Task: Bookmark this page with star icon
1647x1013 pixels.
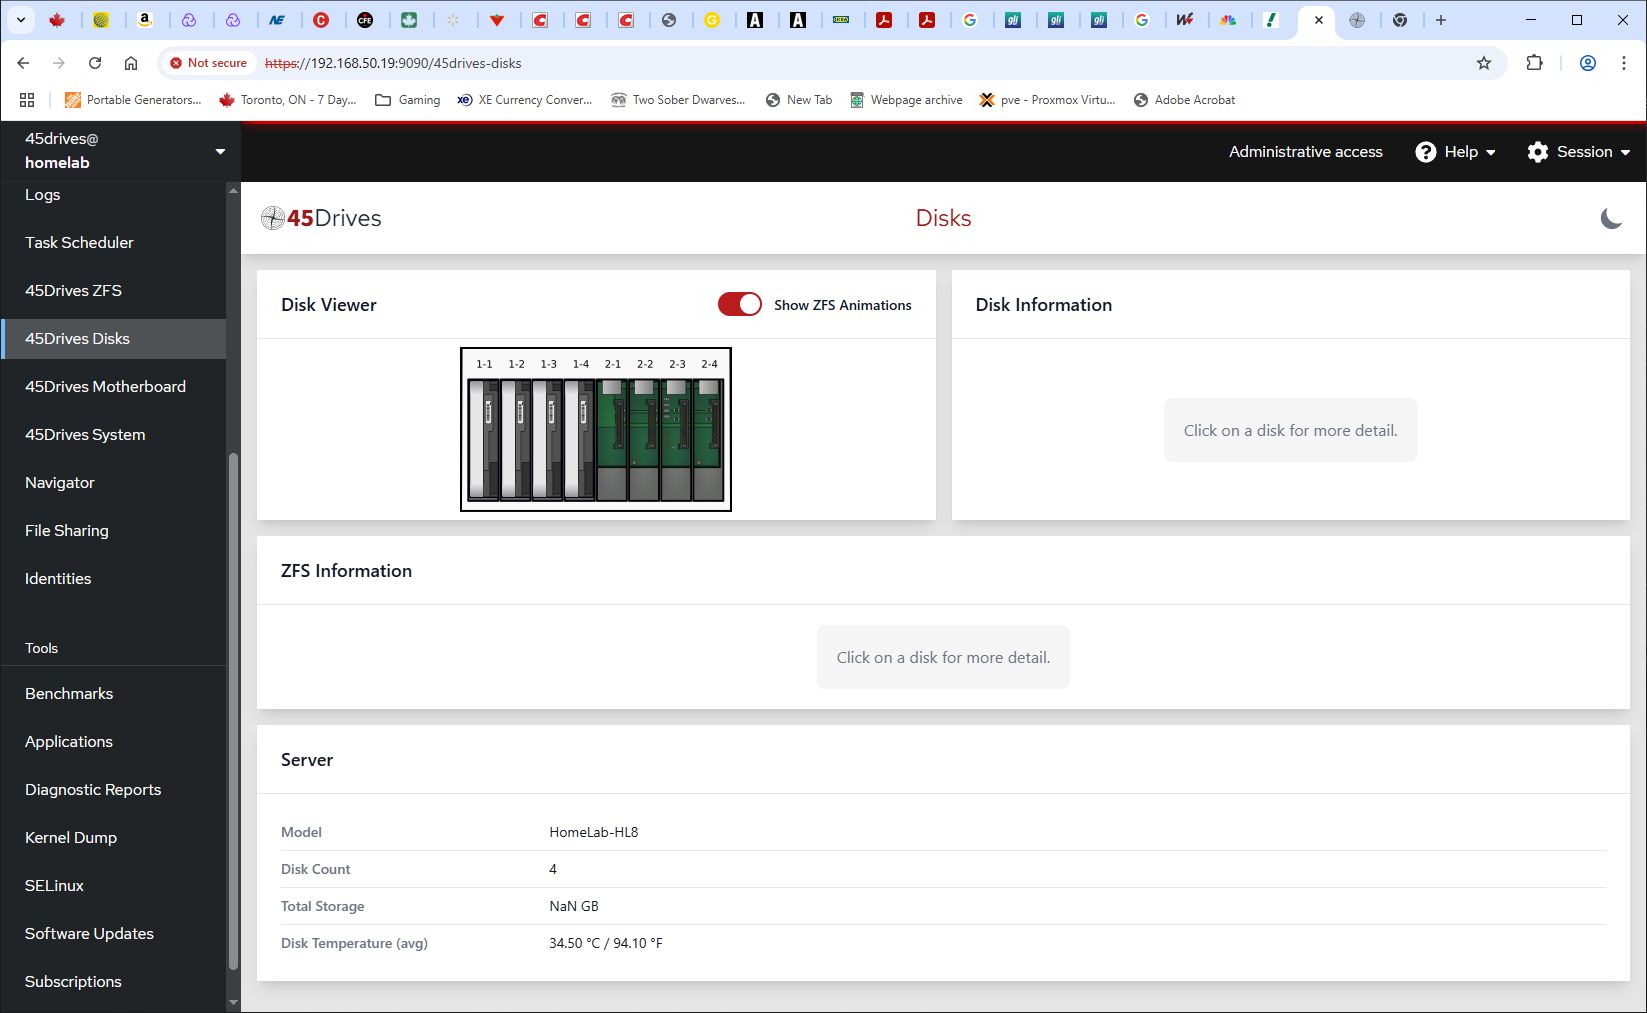Action: click(x=1484, y=63)
